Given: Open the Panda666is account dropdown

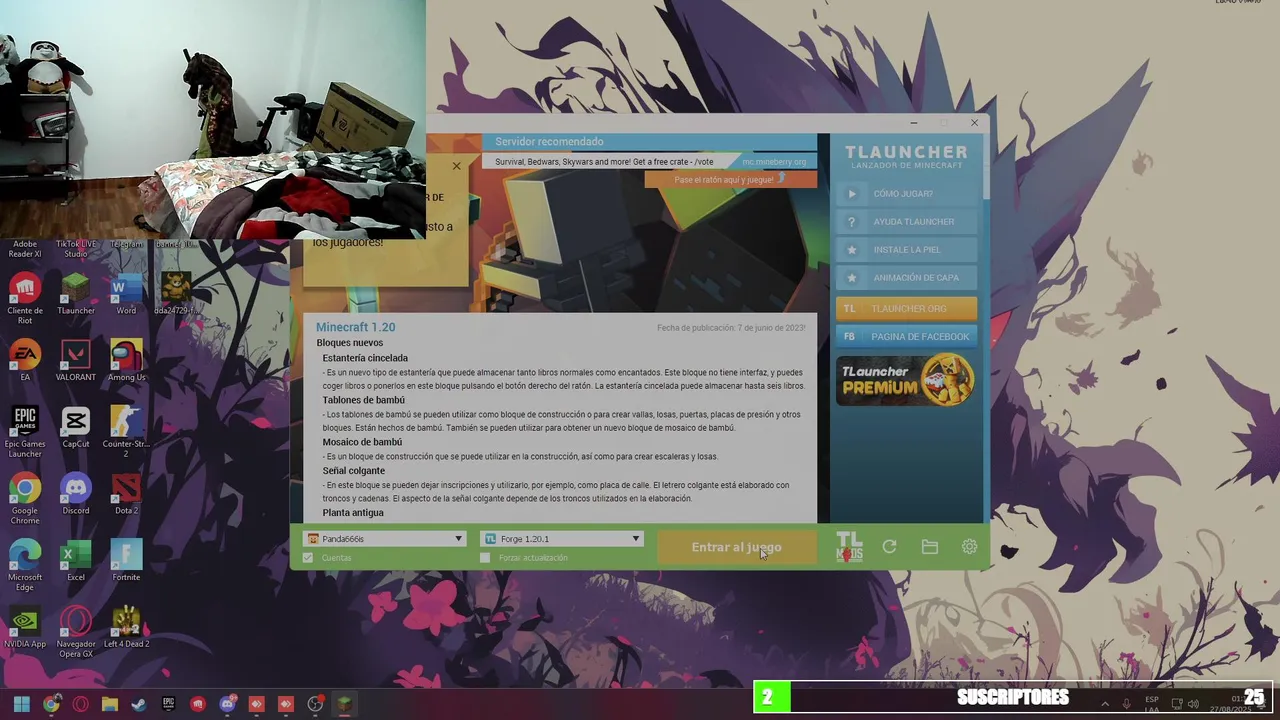Looking at the screenshot, I should 385,539.
